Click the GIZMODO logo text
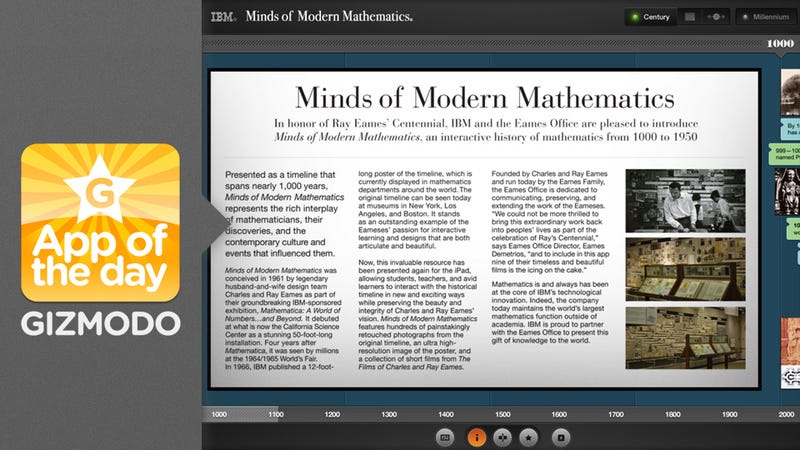The image size is (800, 450). (x=101, y=324)
